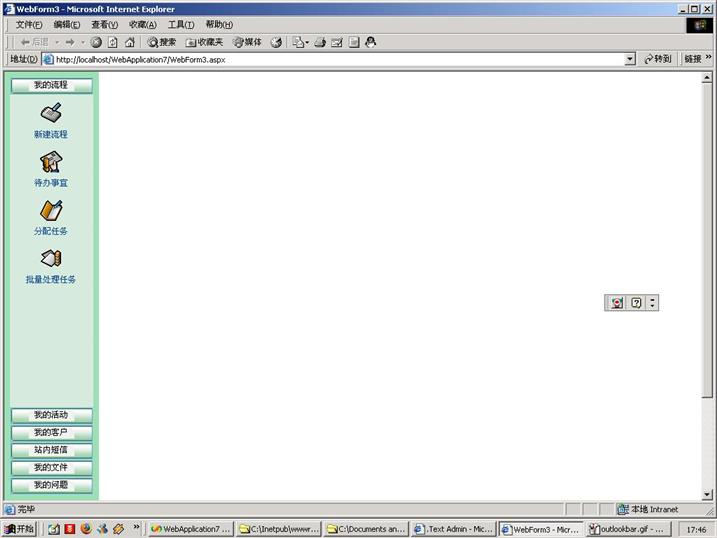Open the address bar dropdown arrow
This screenshot has height=538, width=717.
[x=631, y=59]
